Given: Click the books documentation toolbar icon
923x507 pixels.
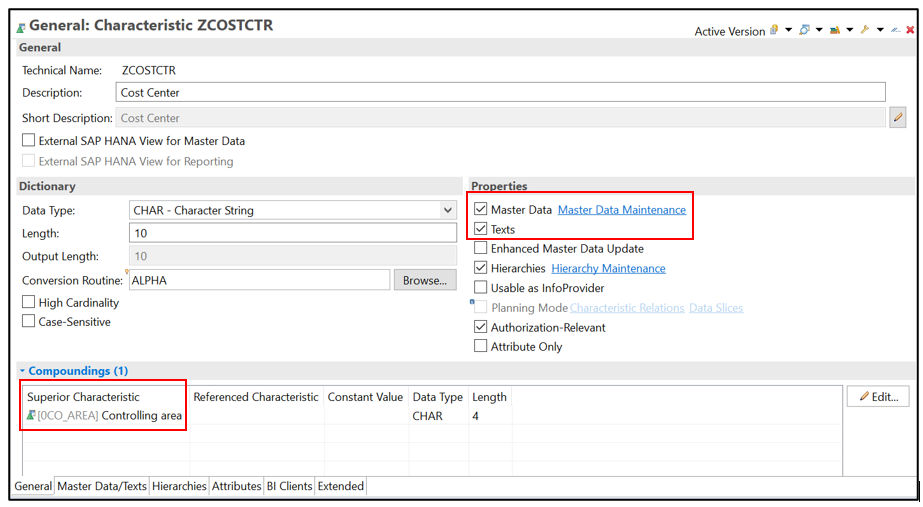Looking at the screenshot, I should (835, 30).
